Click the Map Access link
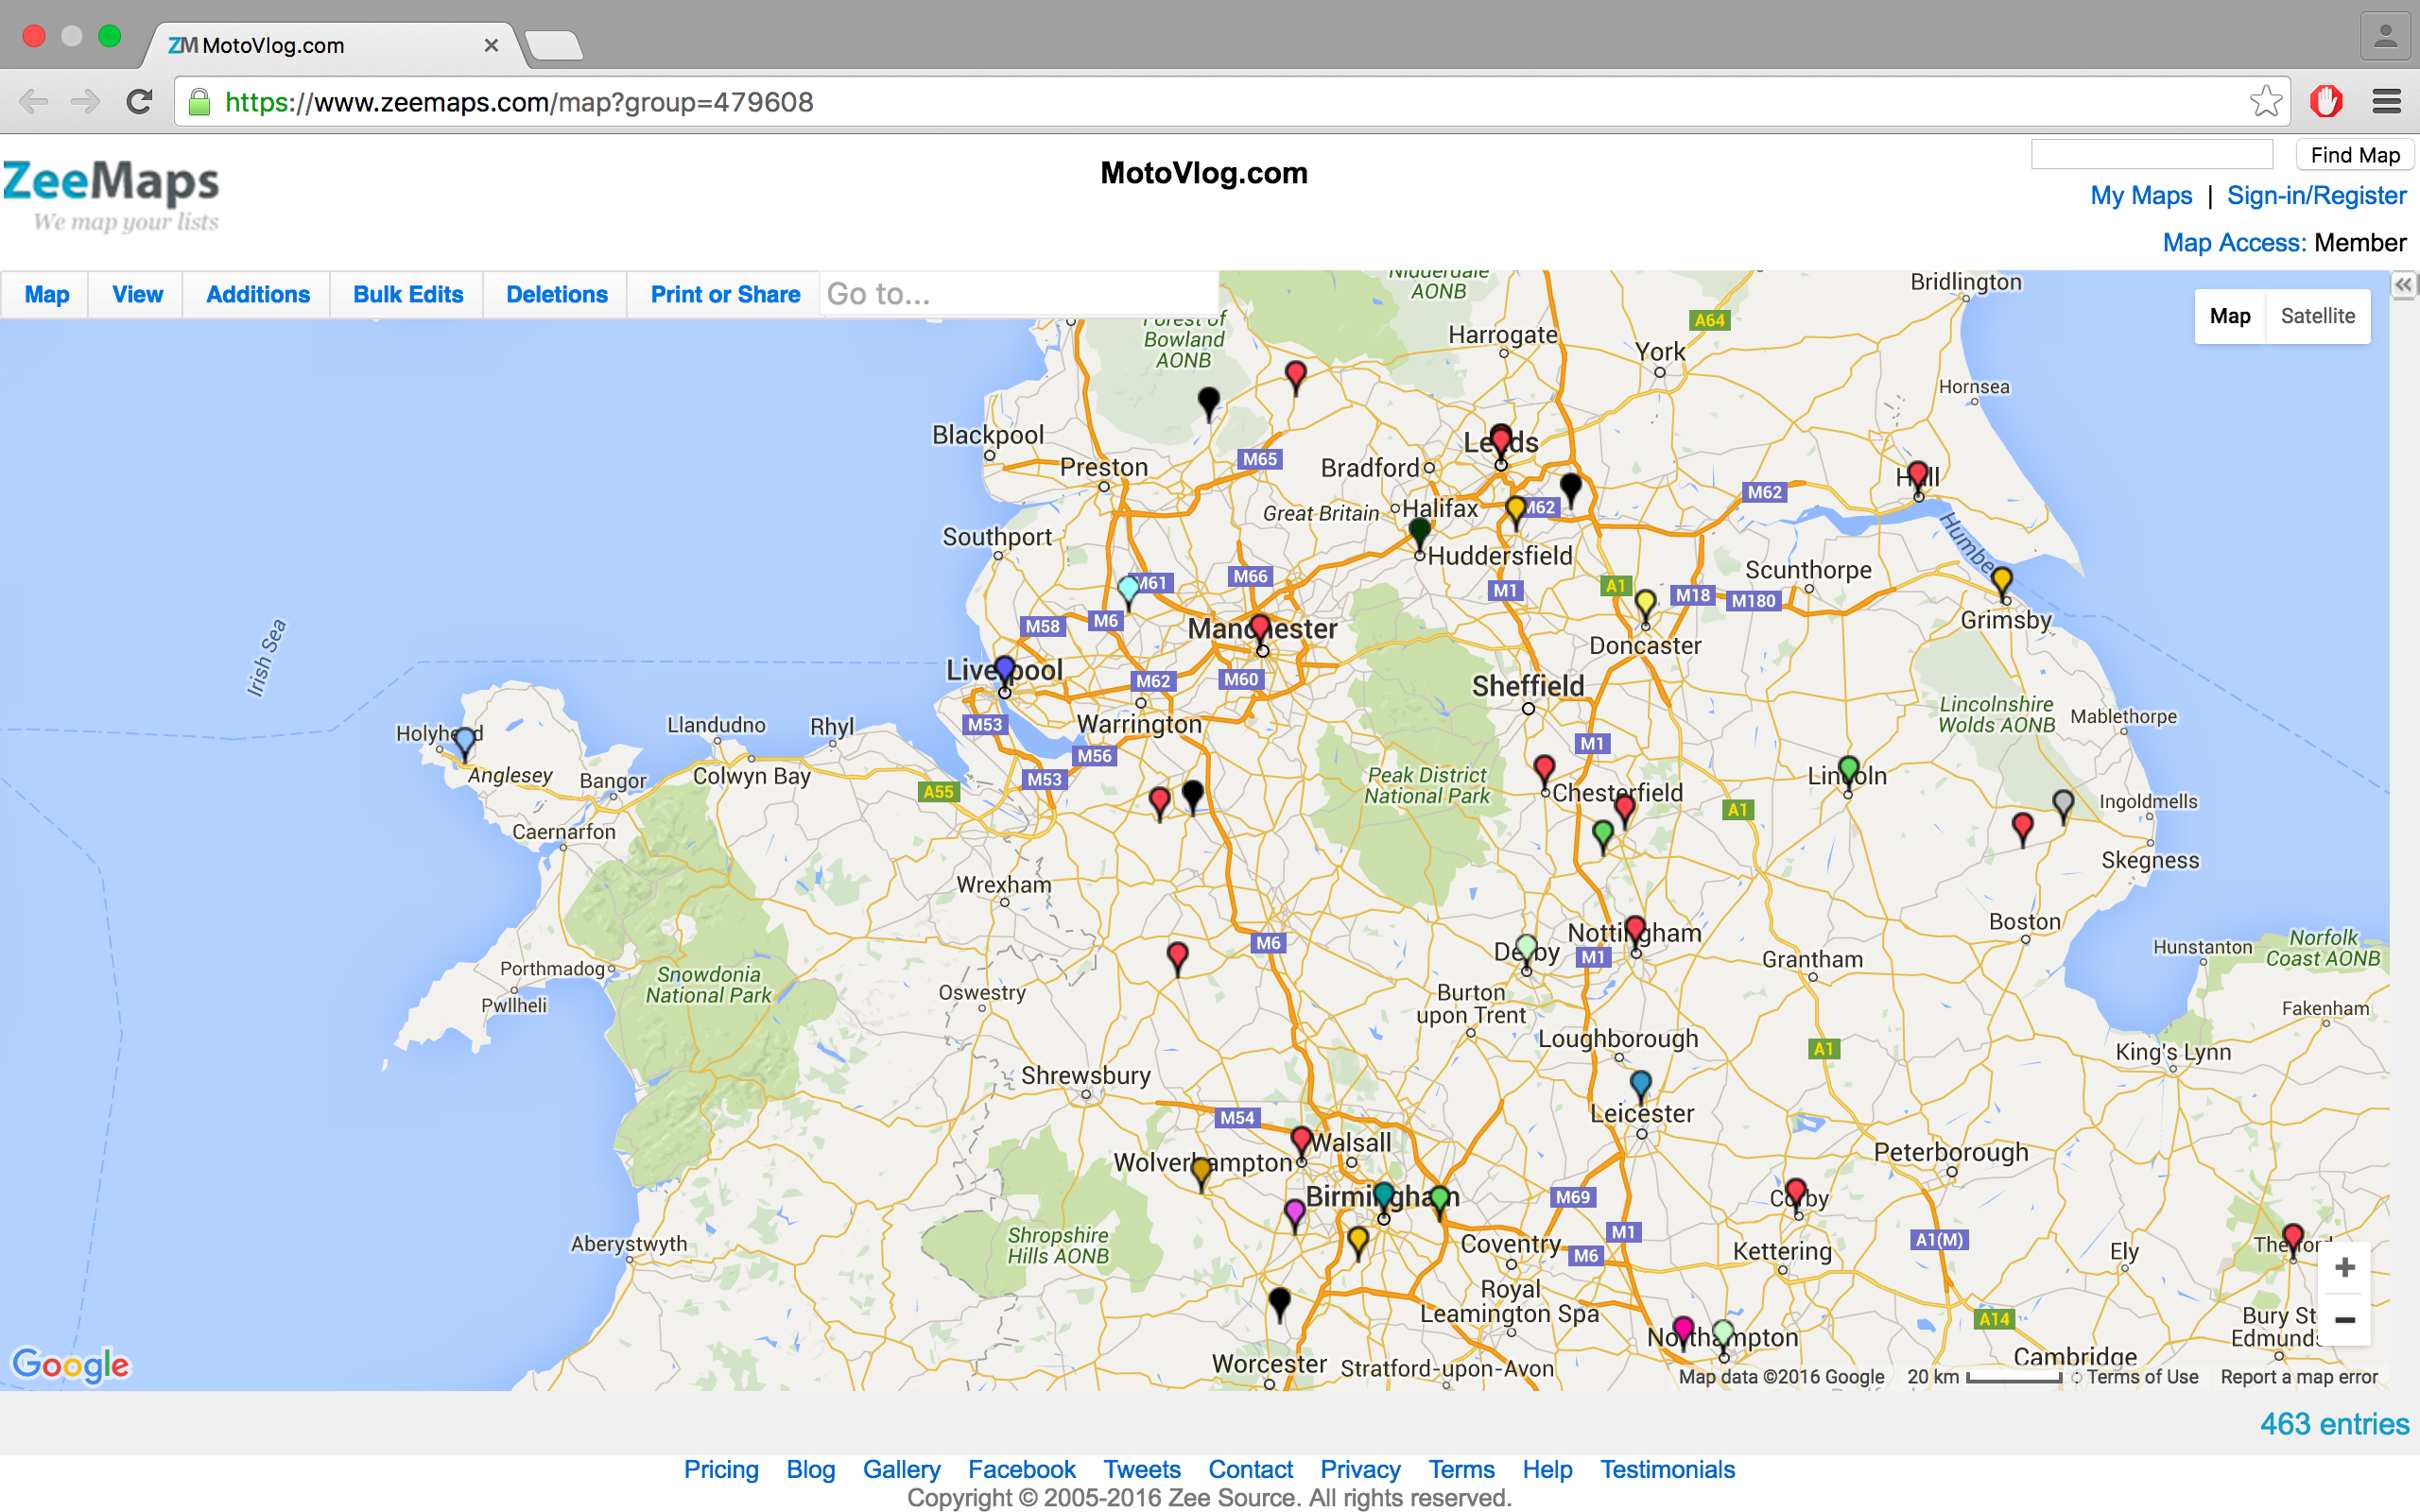 tap(2234, 243)
